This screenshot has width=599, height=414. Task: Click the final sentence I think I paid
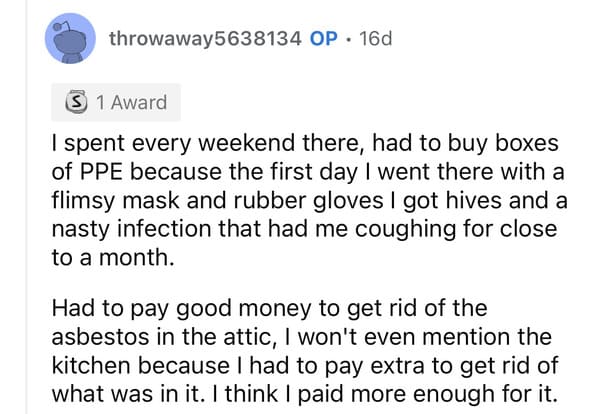[x=389, y=395]
